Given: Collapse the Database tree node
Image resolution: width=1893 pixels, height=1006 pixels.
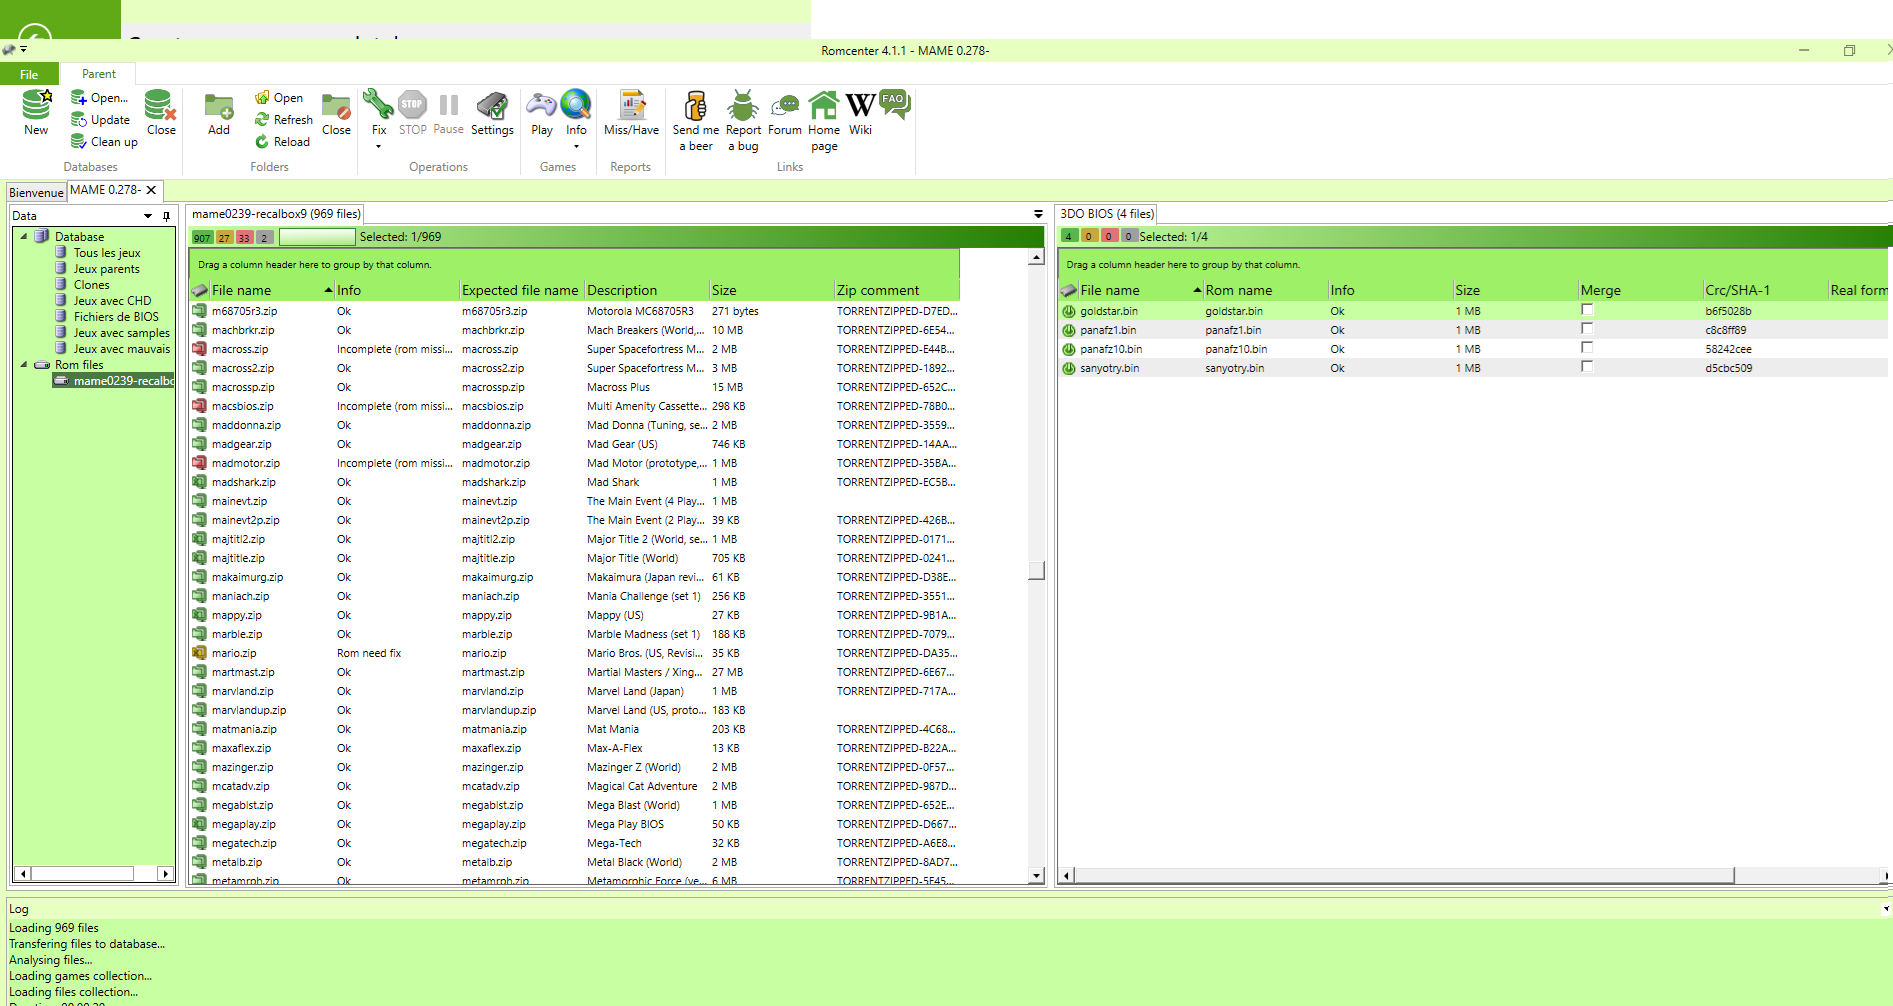Looking at the screenshot, I should click(24, 237).
